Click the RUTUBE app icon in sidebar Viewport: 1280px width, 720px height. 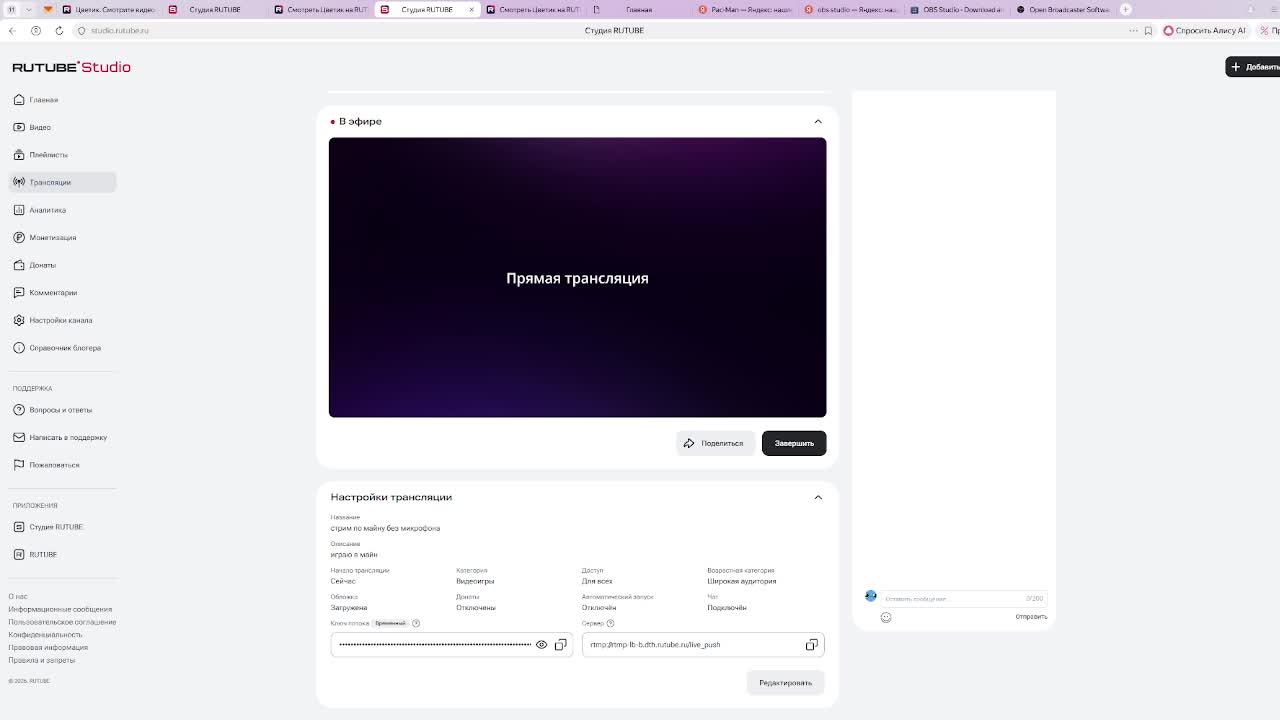[19, 554]
